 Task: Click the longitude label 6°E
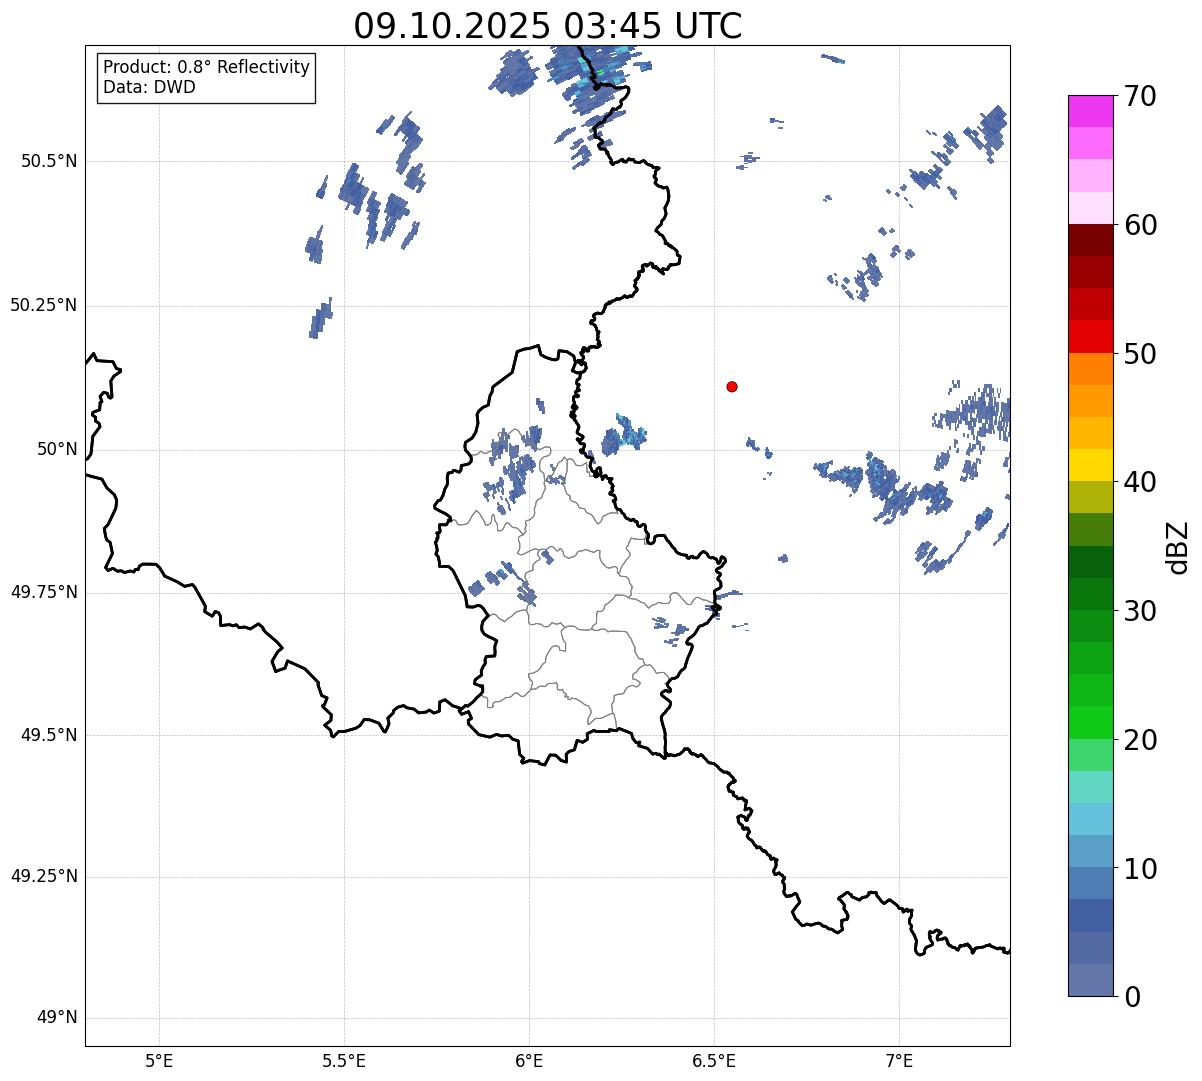coord(529,1061)
